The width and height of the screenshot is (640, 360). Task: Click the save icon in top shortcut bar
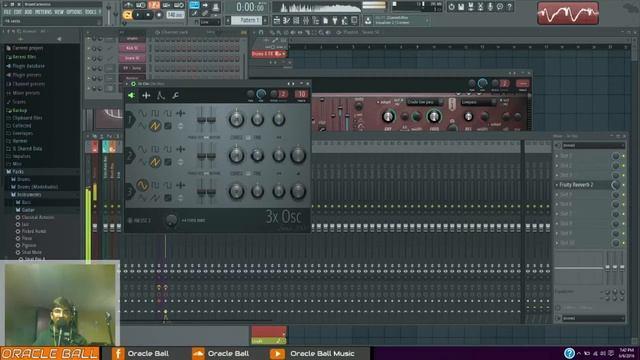click(461, 7)
